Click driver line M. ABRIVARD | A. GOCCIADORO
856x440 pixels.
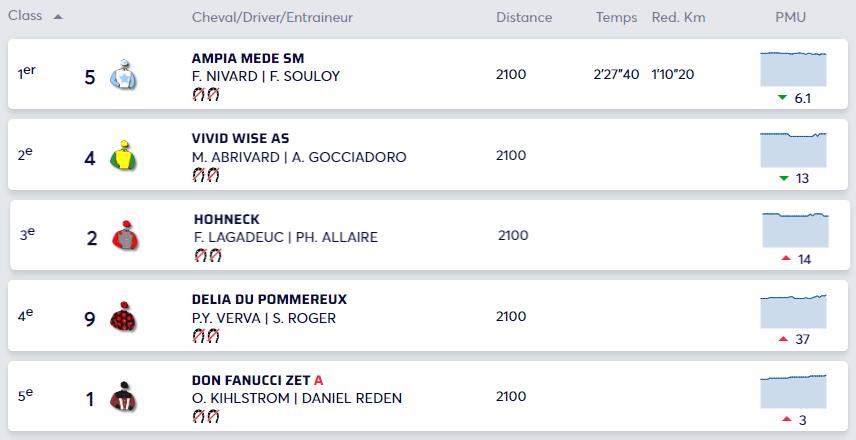click(299, 157)
